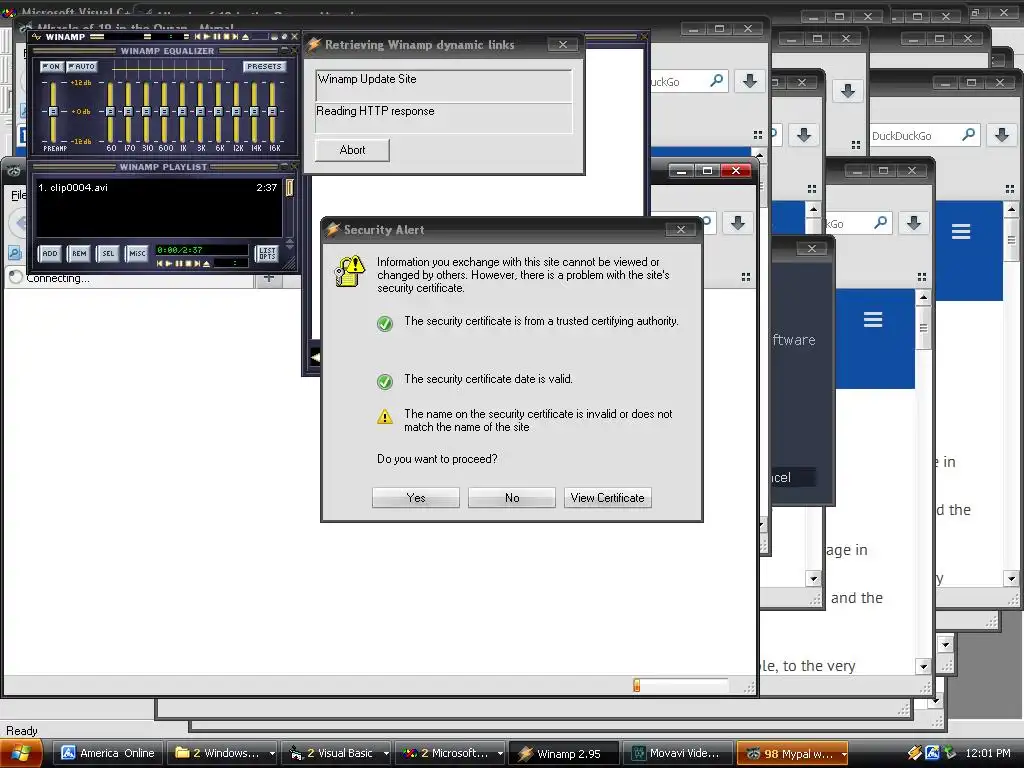Image resolution: width=1024 pixels, height=768 pixels.
Task: Click the 600 Hz equalizer slider handle
Action: (165, 112)
